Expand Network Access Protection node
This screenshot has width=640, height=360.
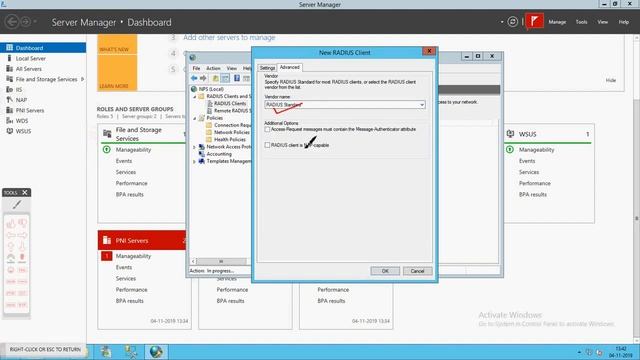[194, 147]
